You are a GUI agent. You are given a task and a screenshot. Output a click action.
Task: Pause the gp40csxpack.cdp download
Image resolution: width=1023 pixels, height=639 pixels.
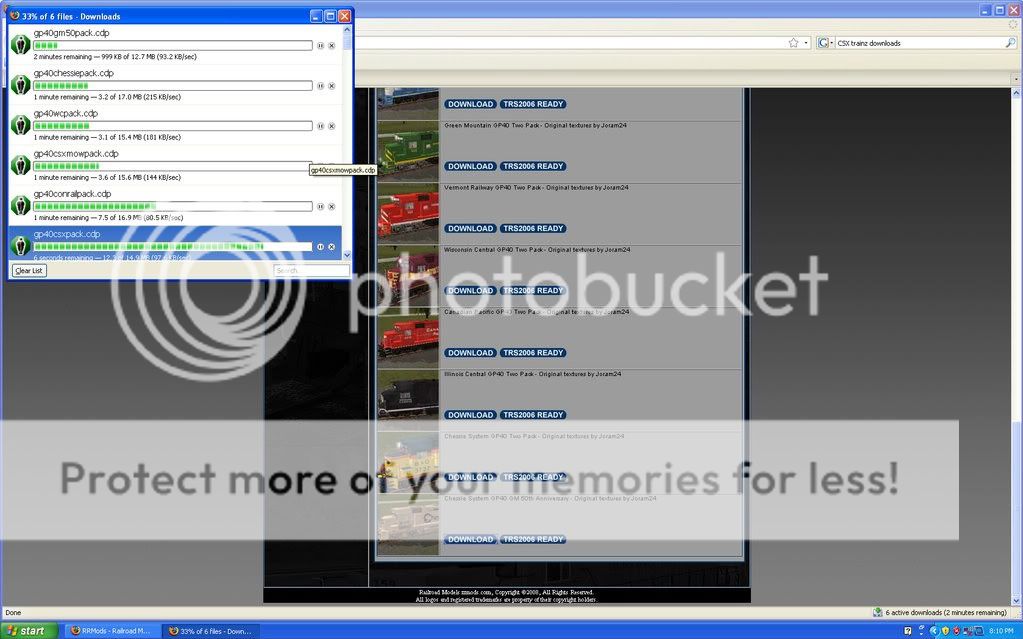[320, 247]
